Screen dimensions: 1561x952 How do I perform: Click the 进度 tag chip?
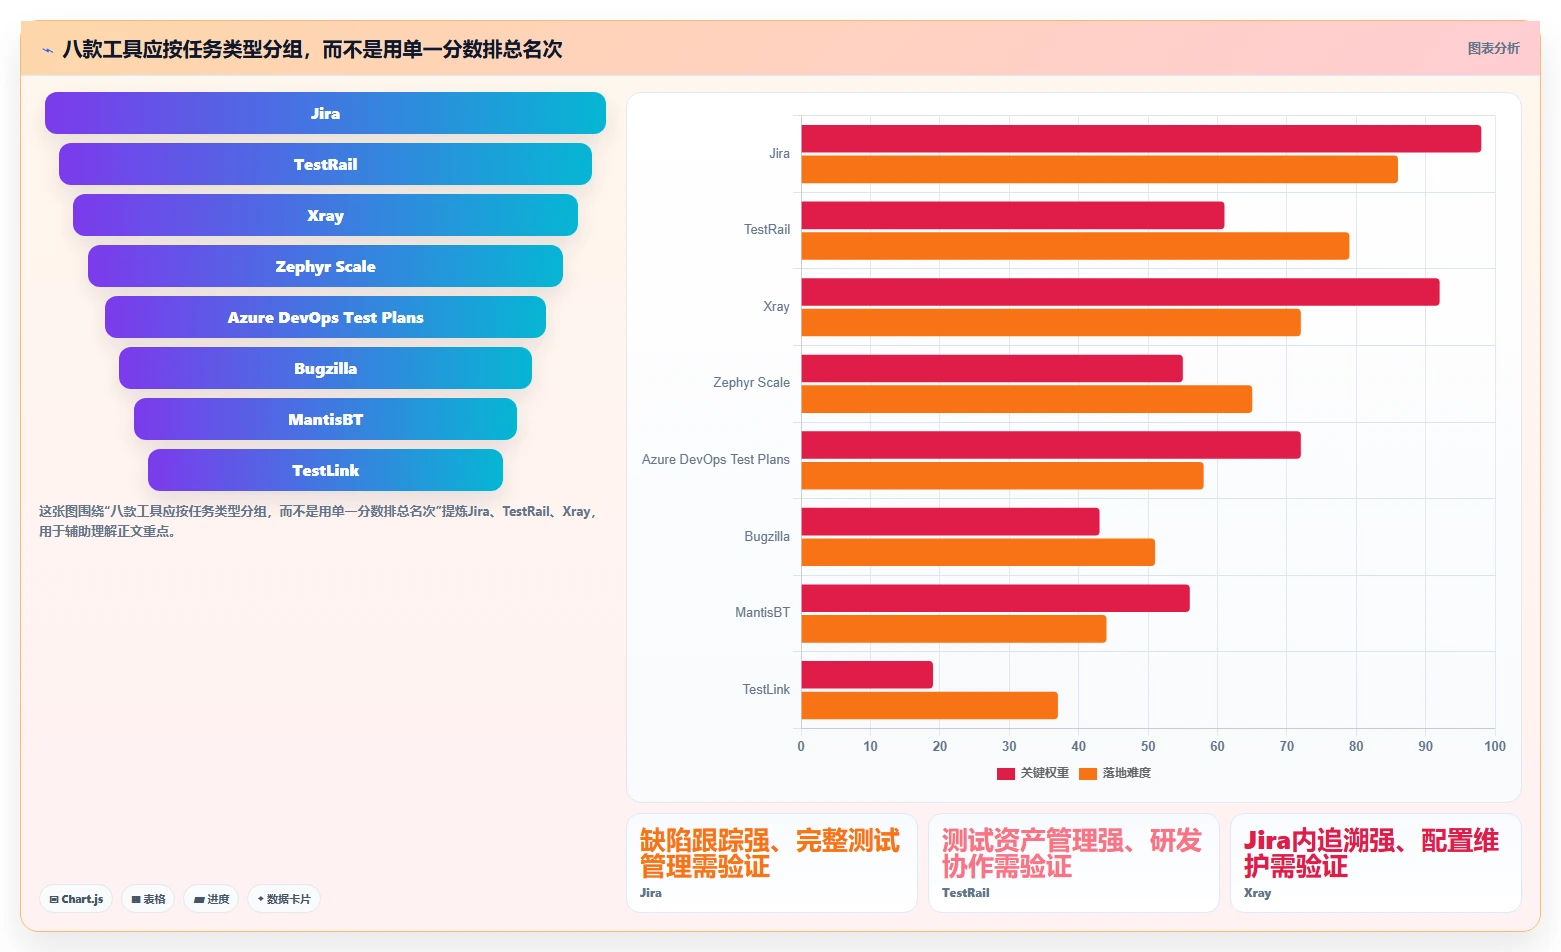[211, 899]
